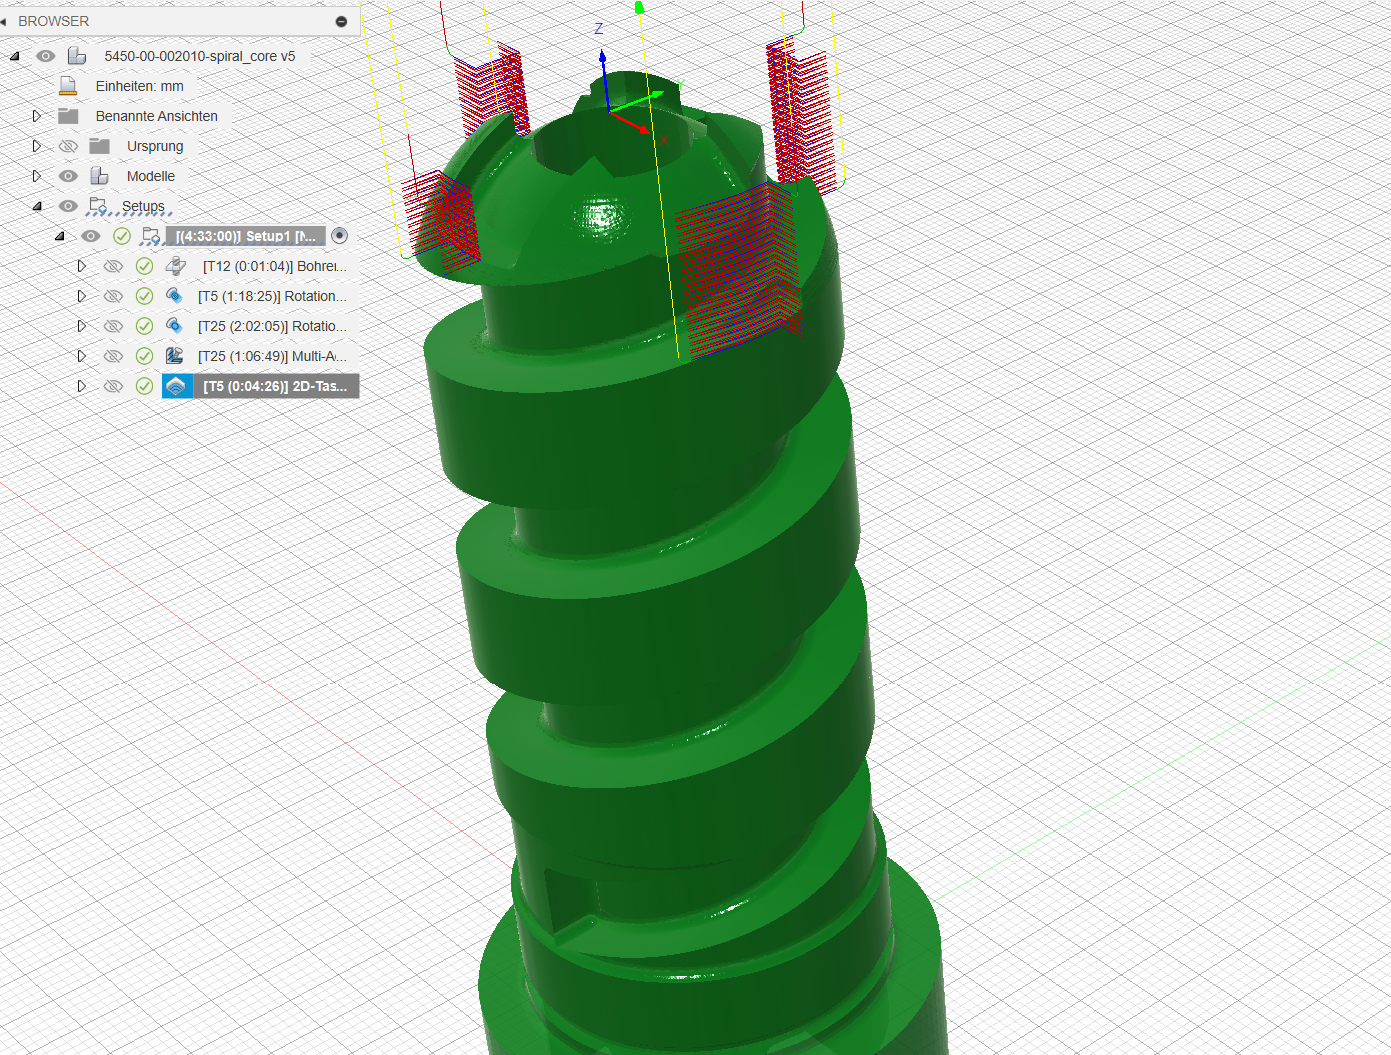Click the 2D pocket operation icon
Image resolution: width=1391 pixels, height=1055 pixels.
coord(176,386)
